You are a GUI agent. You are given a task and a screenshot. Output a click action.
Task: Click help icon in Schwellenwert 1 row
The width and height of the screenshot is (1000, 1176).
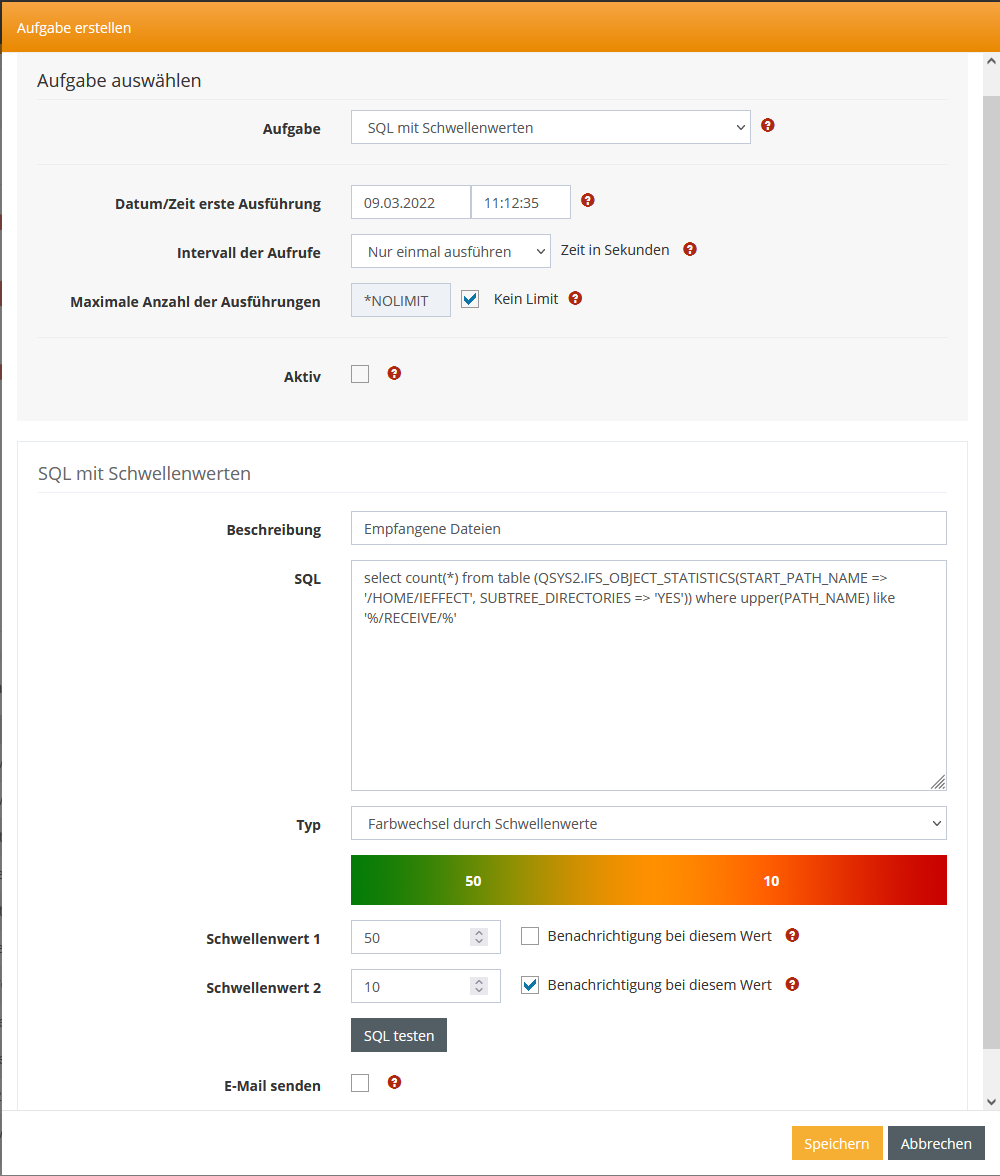(x=792, y=935)
